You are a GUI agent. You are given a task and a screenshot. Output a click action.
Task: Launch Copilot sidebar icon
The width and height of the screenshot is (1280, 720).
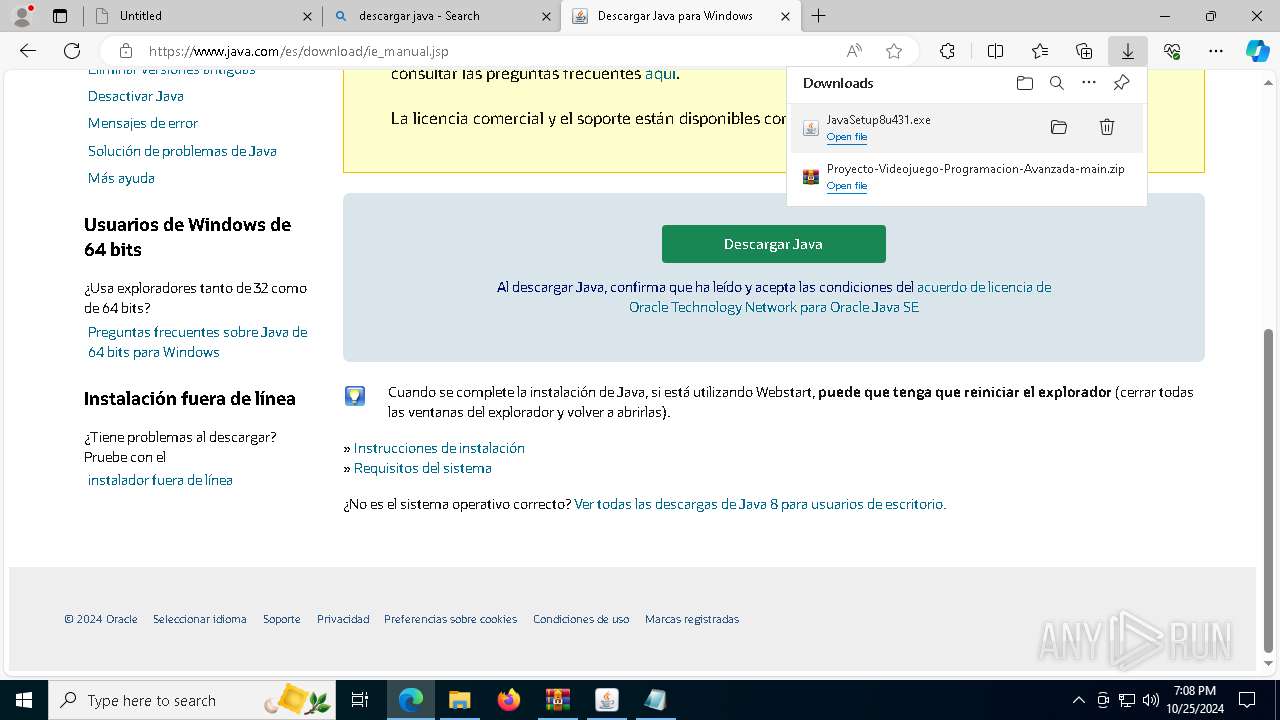coord(1258,51)
